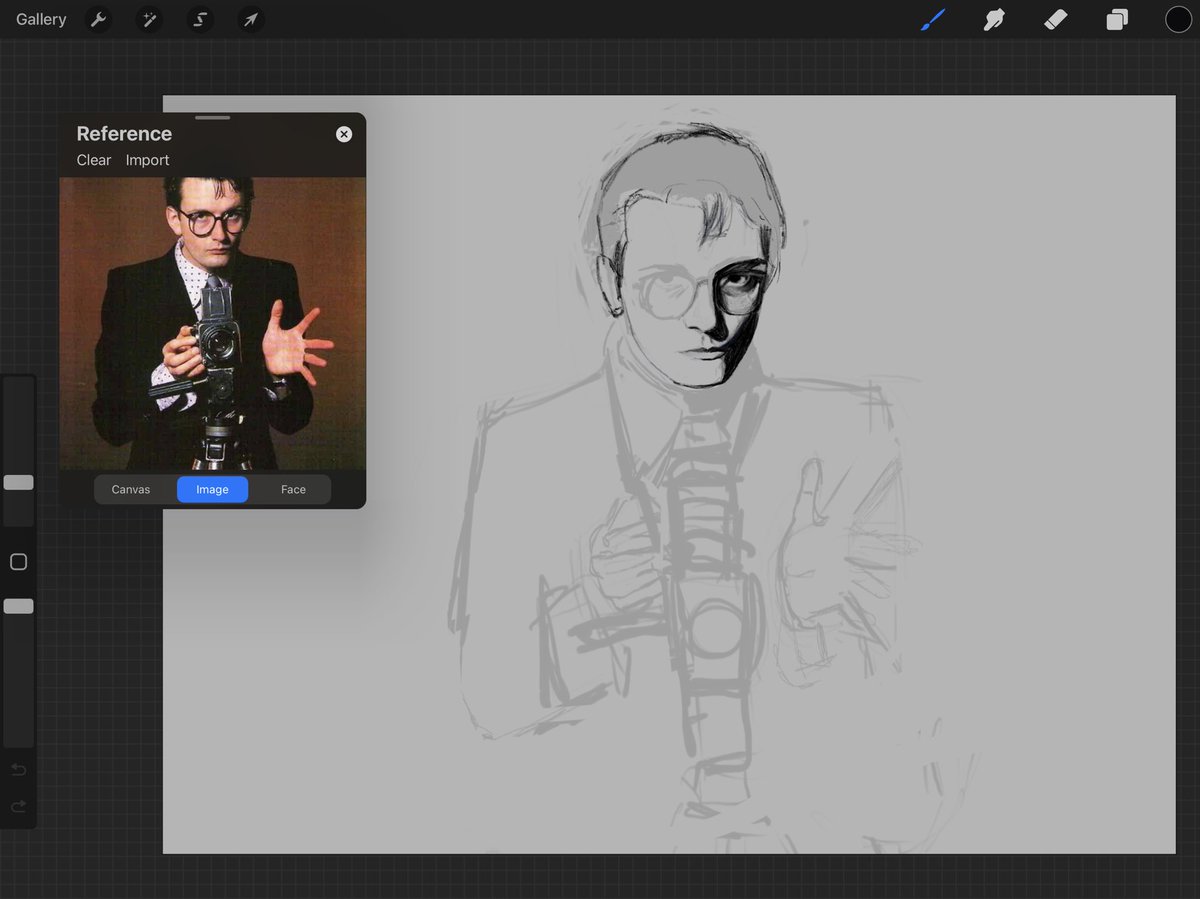Enable Face mode in the Reference panel
Image resolution: width=1200 pixels, height=899 pixels.
point(293,489)
